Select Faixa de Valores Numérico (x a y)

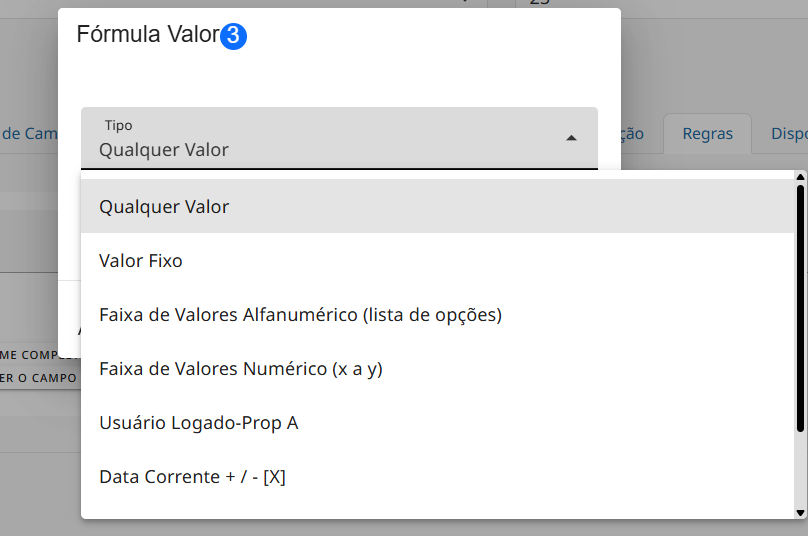pyautogui.click(x=437, y=368)
